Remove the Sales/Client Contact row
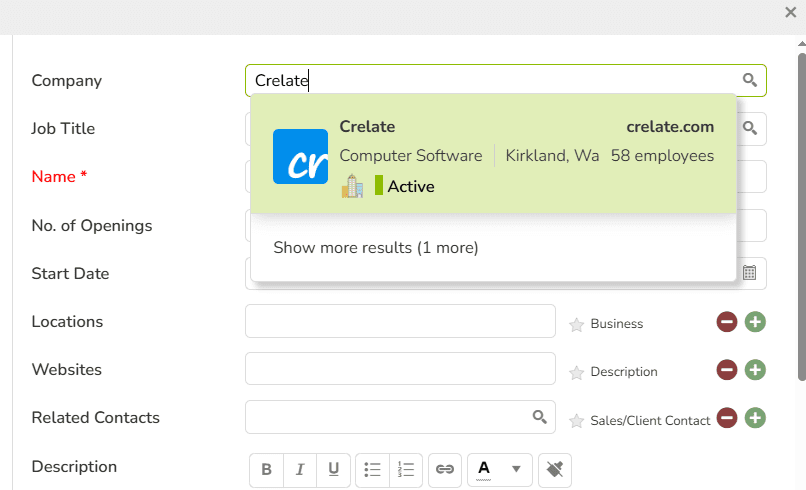806x490 pixels. point(727,418)
